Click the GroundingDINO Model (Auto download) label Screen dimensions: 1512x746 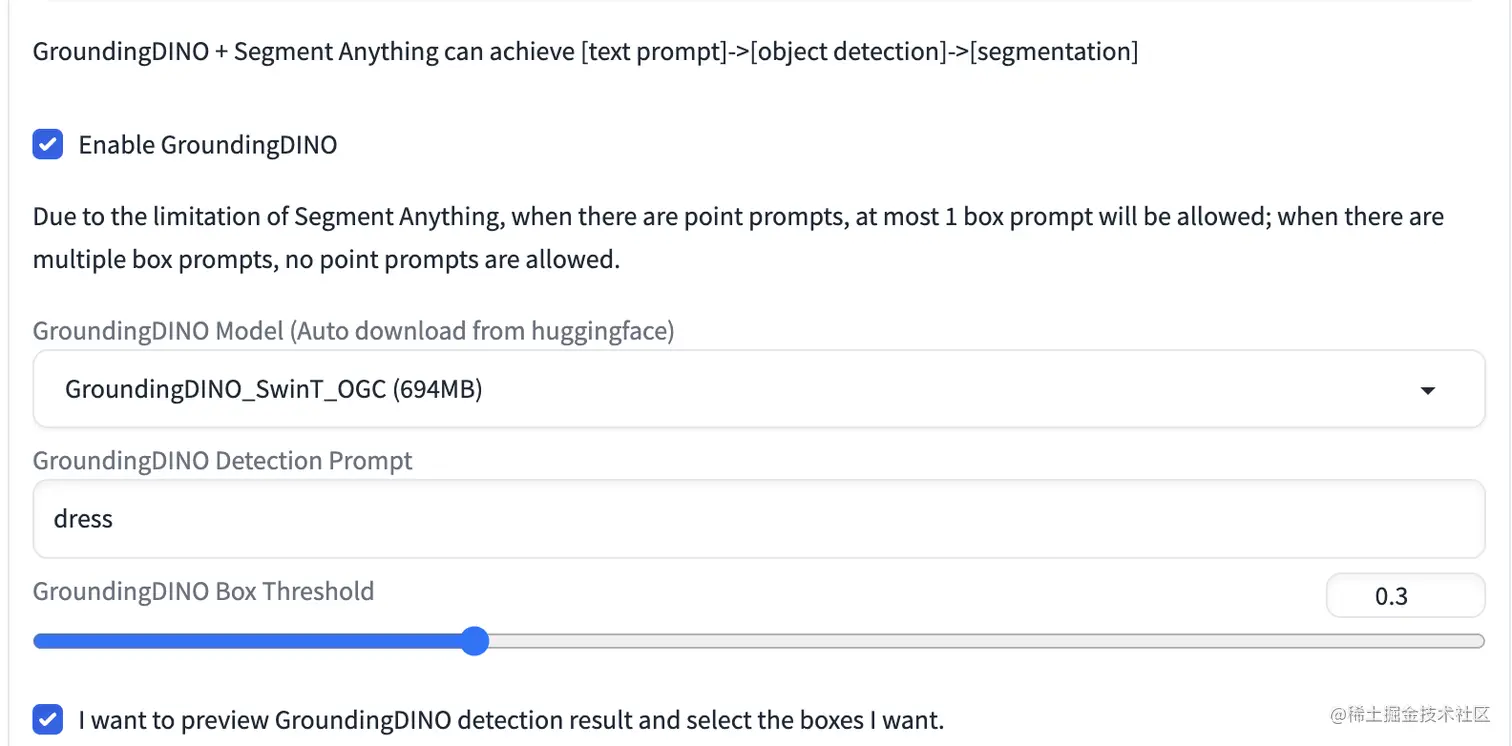point(353,330)
